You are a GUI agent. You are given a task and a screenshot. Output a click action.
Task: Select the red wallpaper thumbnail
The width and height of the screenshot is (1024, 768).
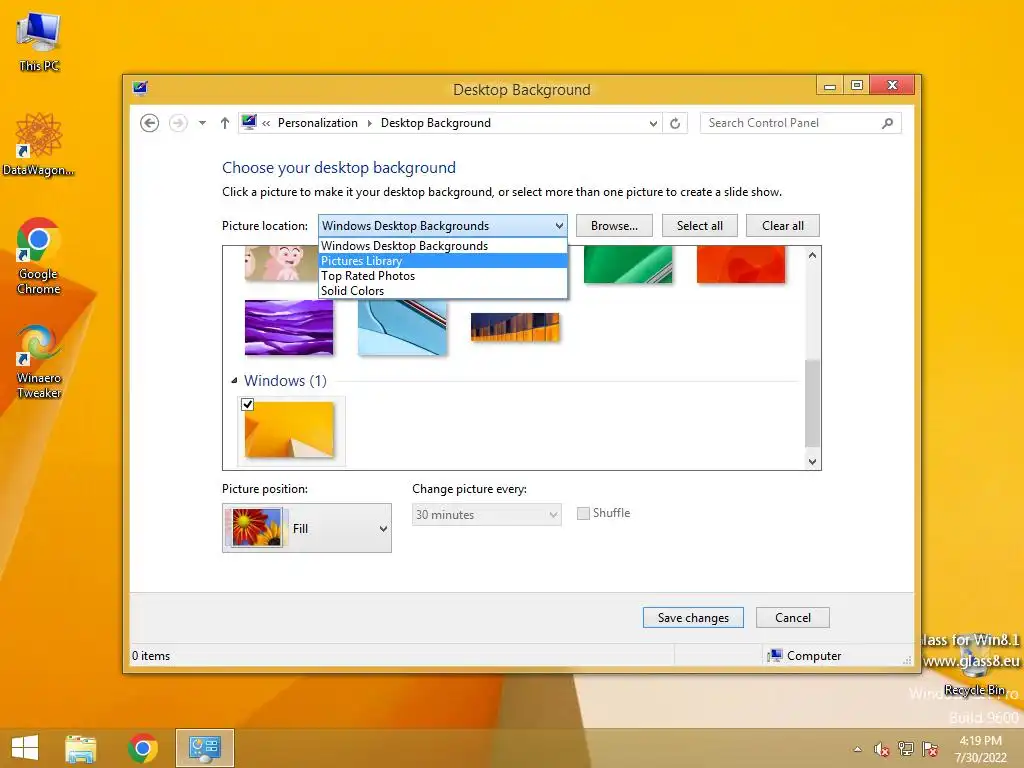(741, 264)
